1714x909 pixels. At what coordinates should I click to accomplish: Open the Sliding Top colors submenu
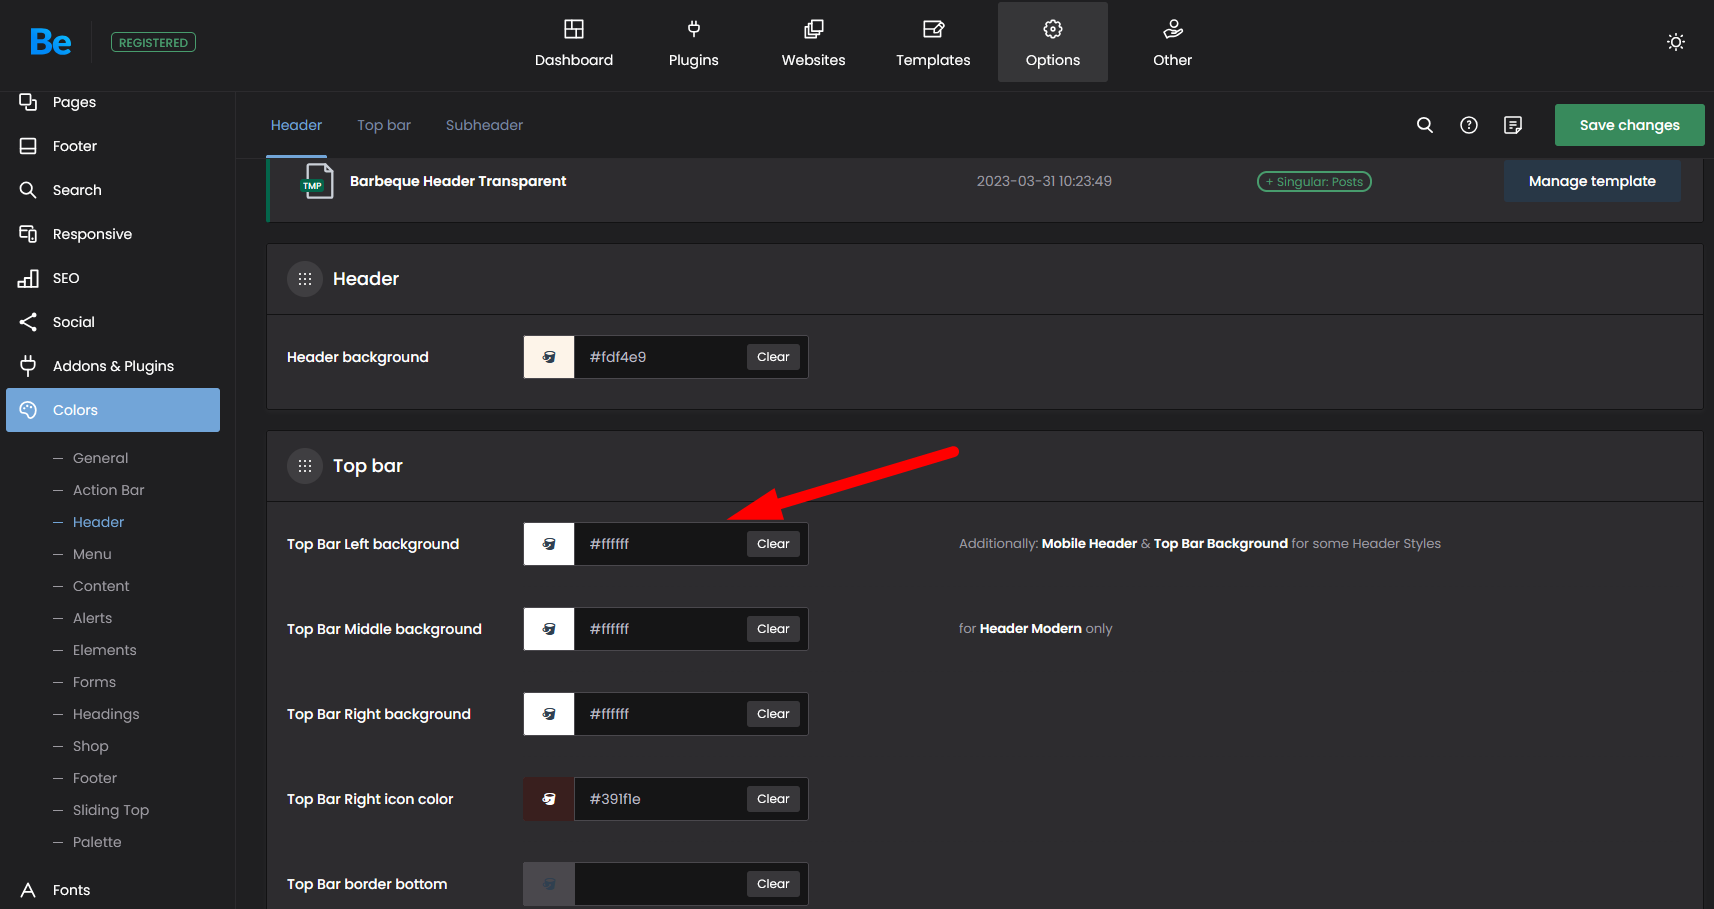click(110, 810)
